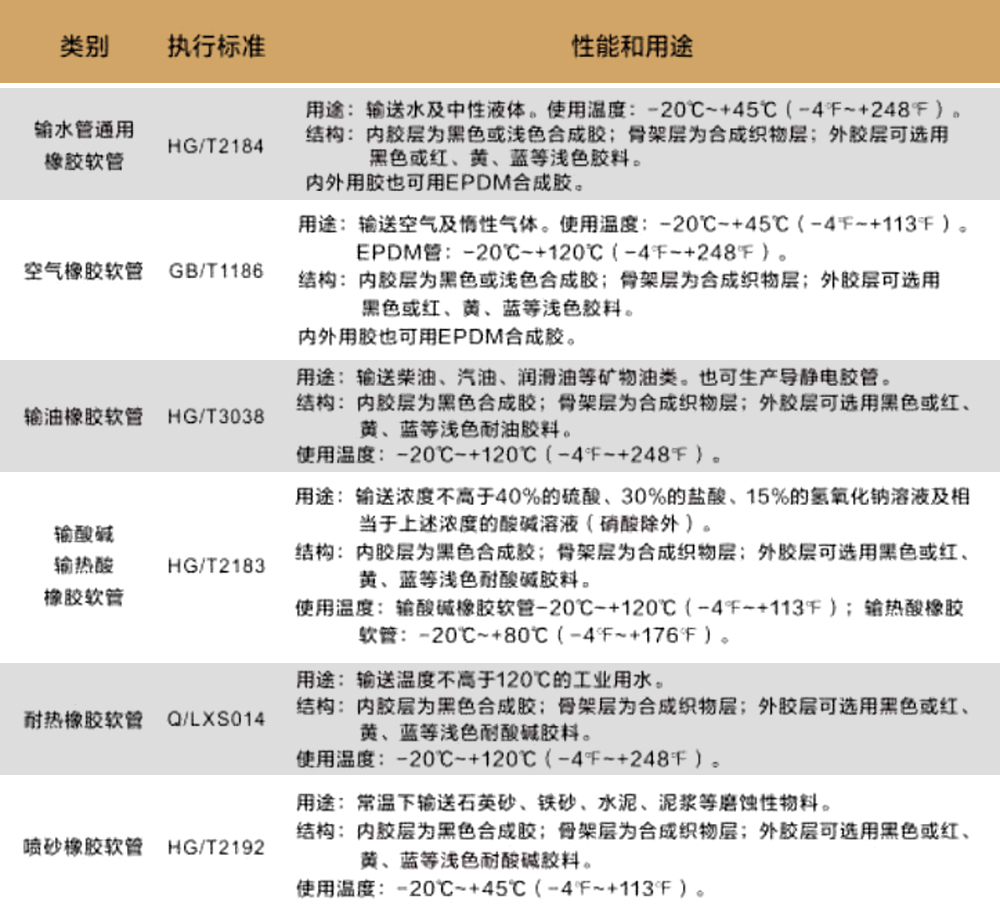Click the GB/T1186 standard code
Image resolution: width=1000 pixels, height=921 pixels.
[x=216, y=271]
